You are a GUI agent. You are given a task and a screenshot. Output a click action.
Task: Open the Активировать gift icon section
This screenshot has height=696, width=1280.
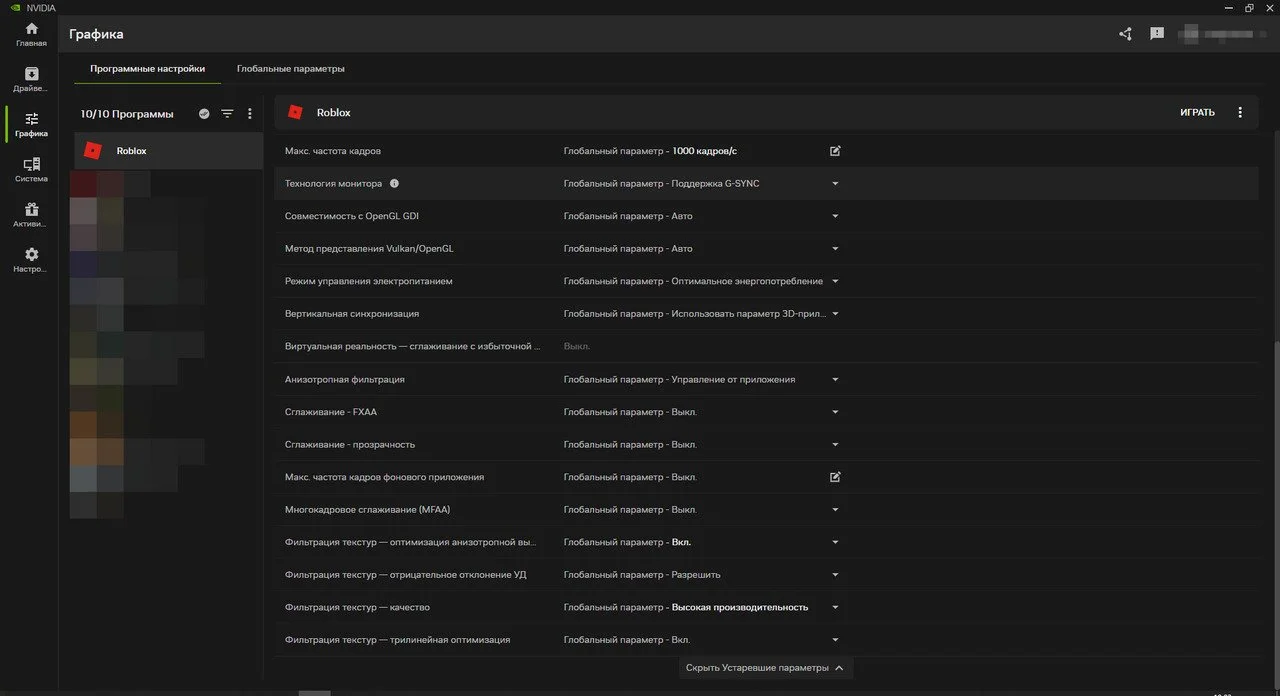(x=31, y=214)
